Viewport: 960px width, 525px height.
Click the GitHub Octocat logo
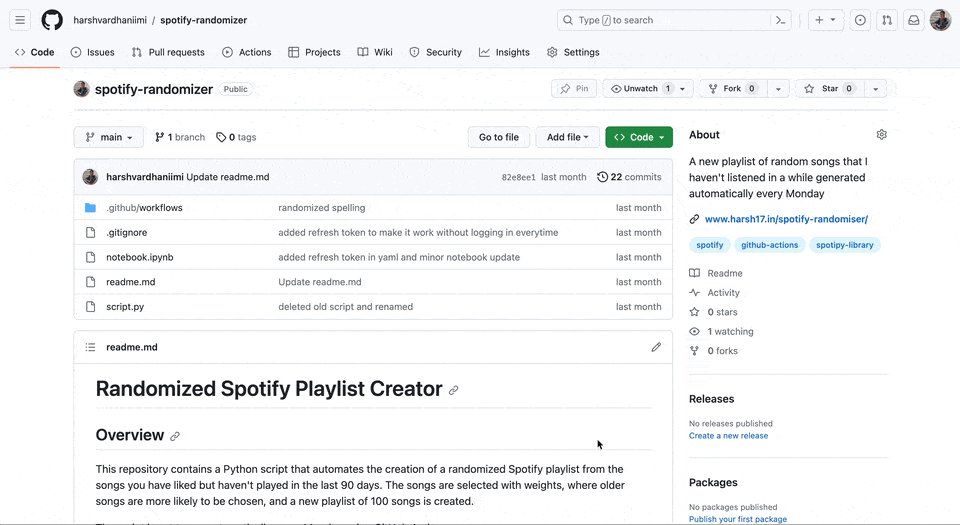click(52, 20)
